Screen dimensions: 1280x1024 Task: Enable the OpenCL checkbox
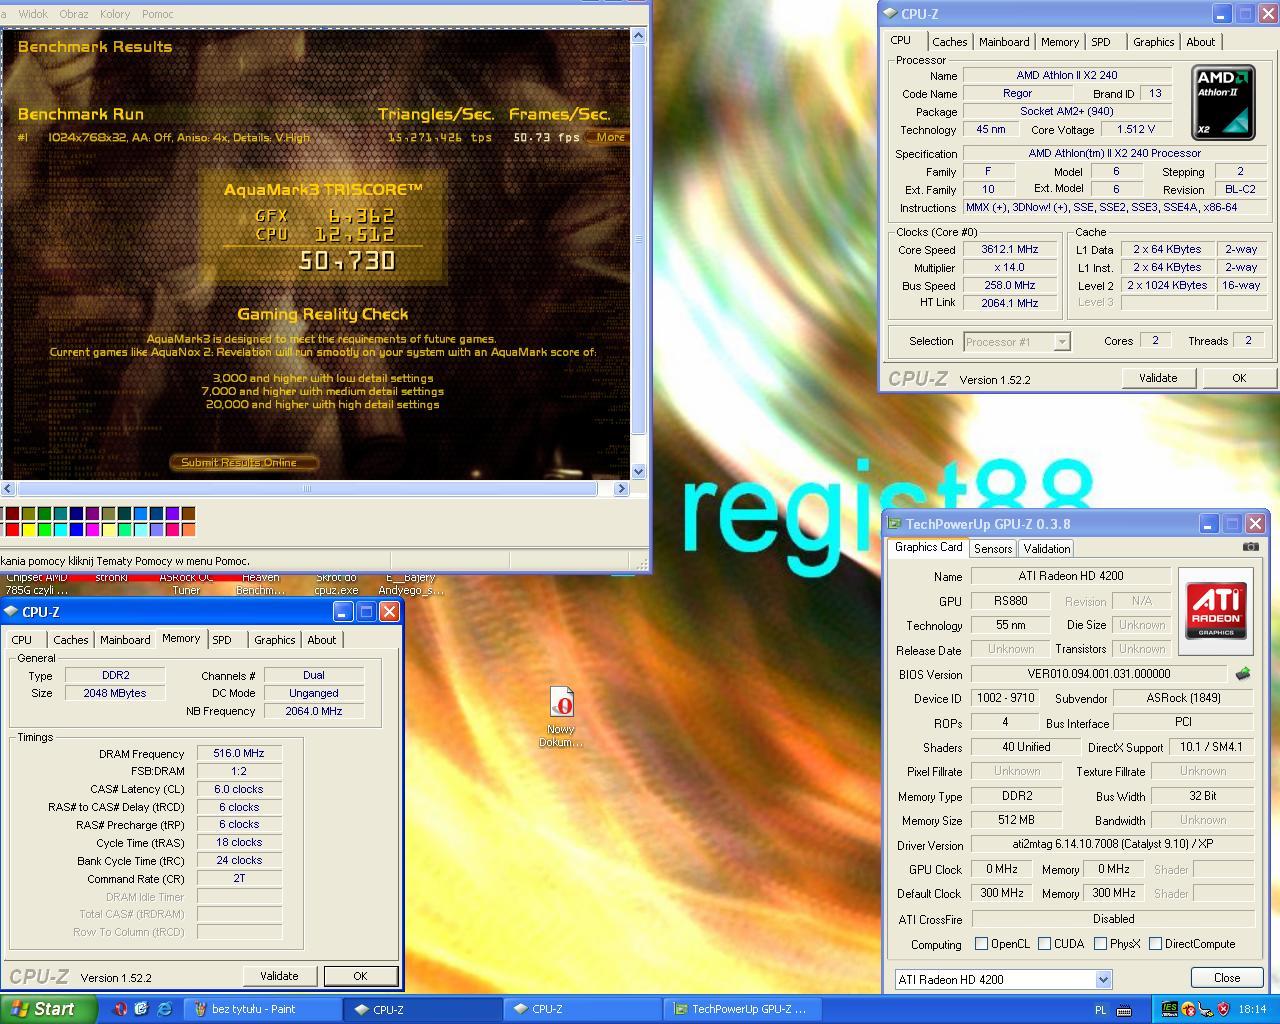coord(981,944)
